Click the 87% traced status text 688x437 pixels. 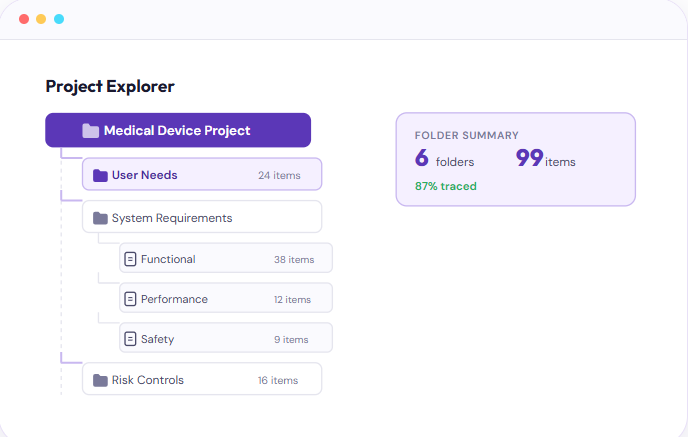(445, 186)
